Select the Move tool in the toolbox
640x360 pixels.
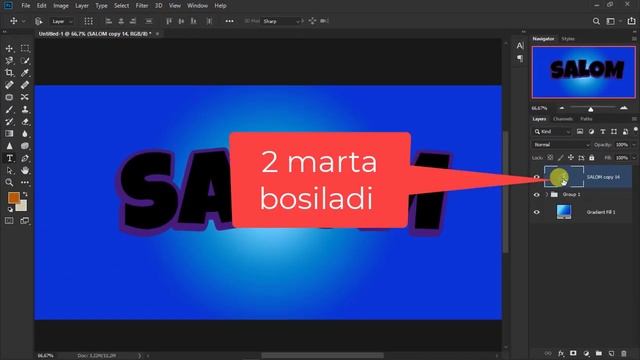pos(9,49)
